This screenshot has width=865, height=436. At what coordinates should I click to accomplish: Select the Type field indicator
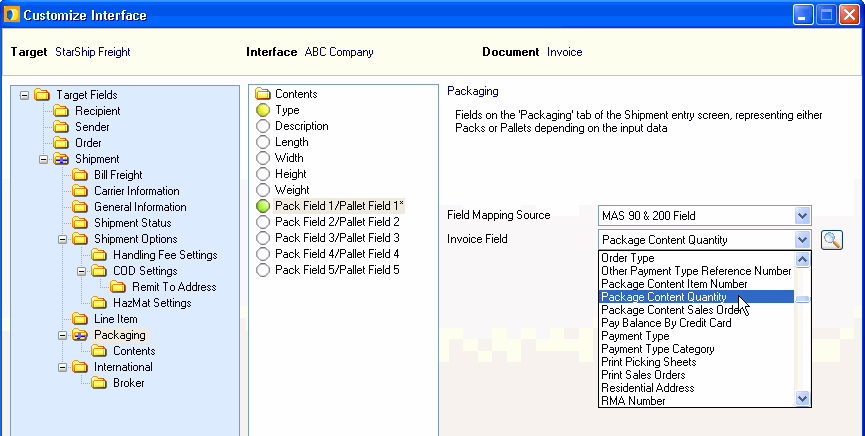pyautogui.click(x=263, y=110)
